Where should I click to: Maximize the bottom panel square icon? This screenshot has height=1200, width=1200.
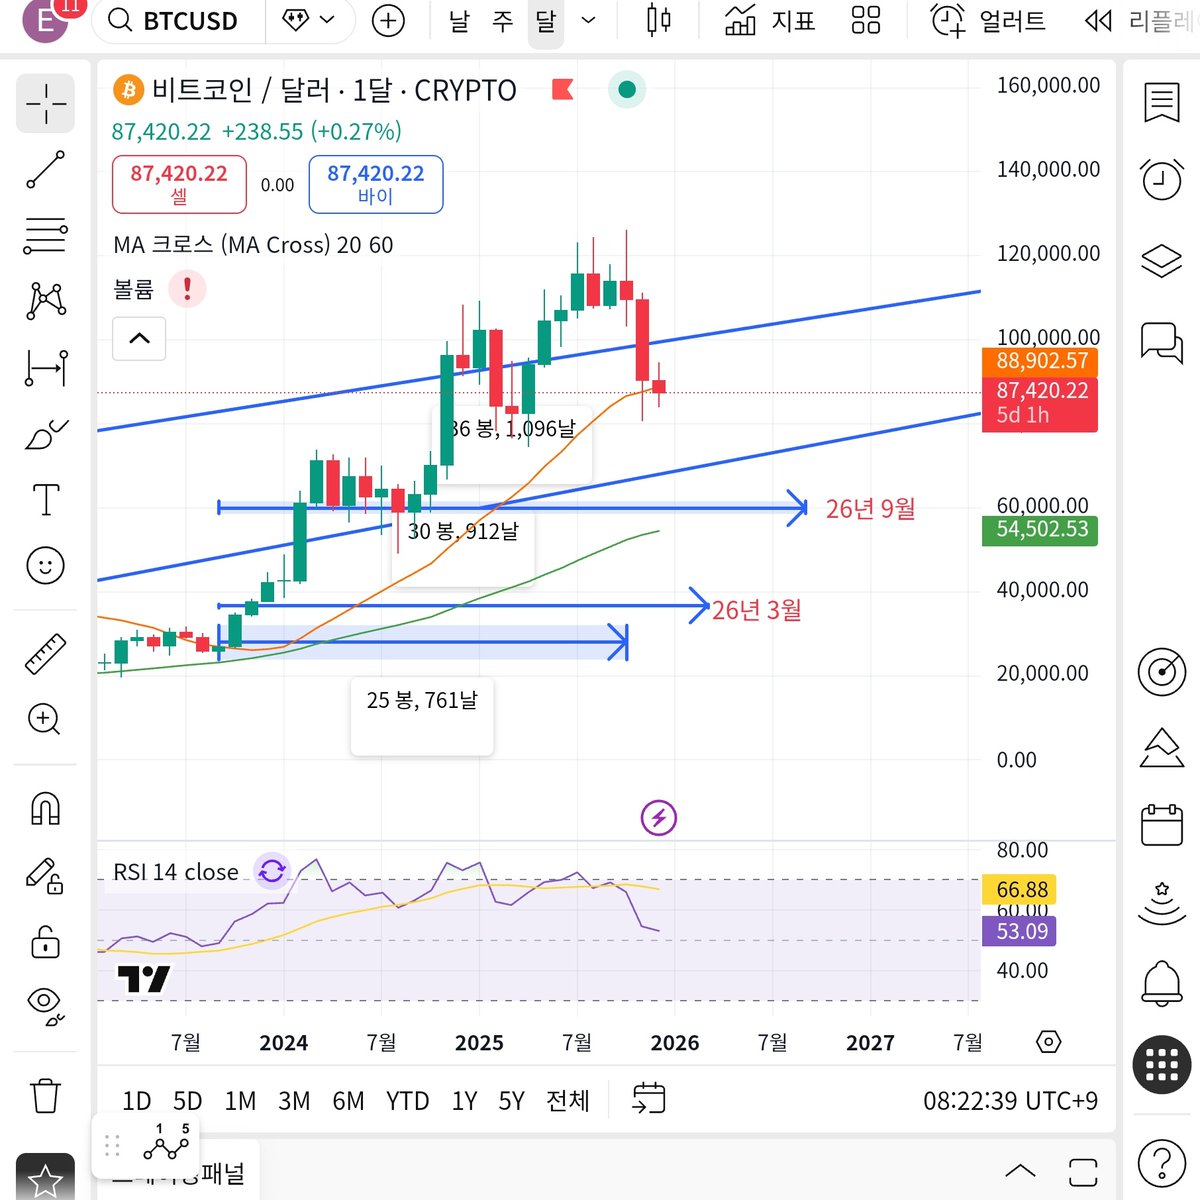tap(1083, 1170)
